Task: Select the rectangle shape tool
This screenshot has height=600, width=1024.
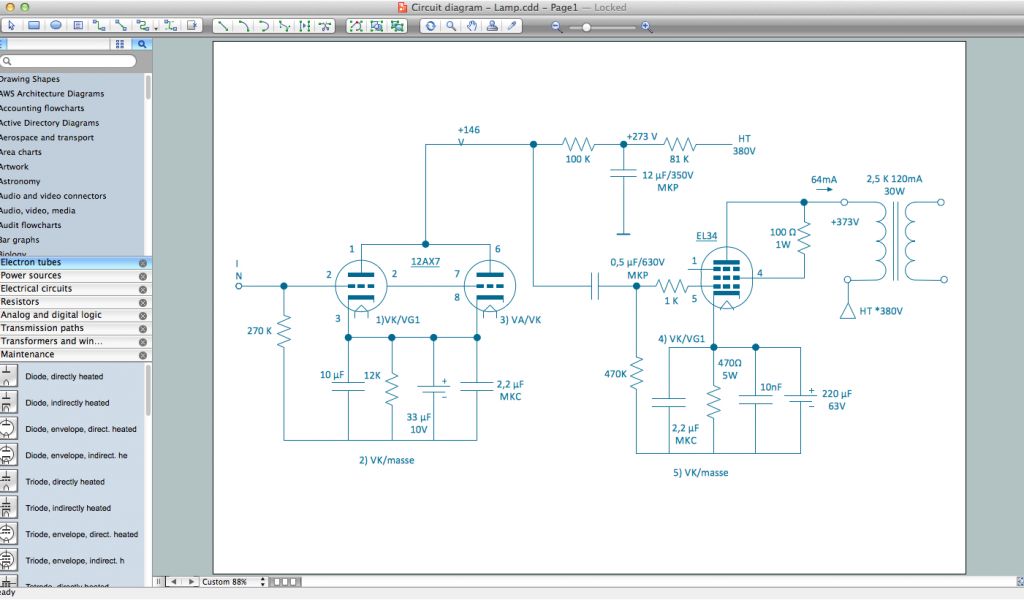Action: [33, 26]
